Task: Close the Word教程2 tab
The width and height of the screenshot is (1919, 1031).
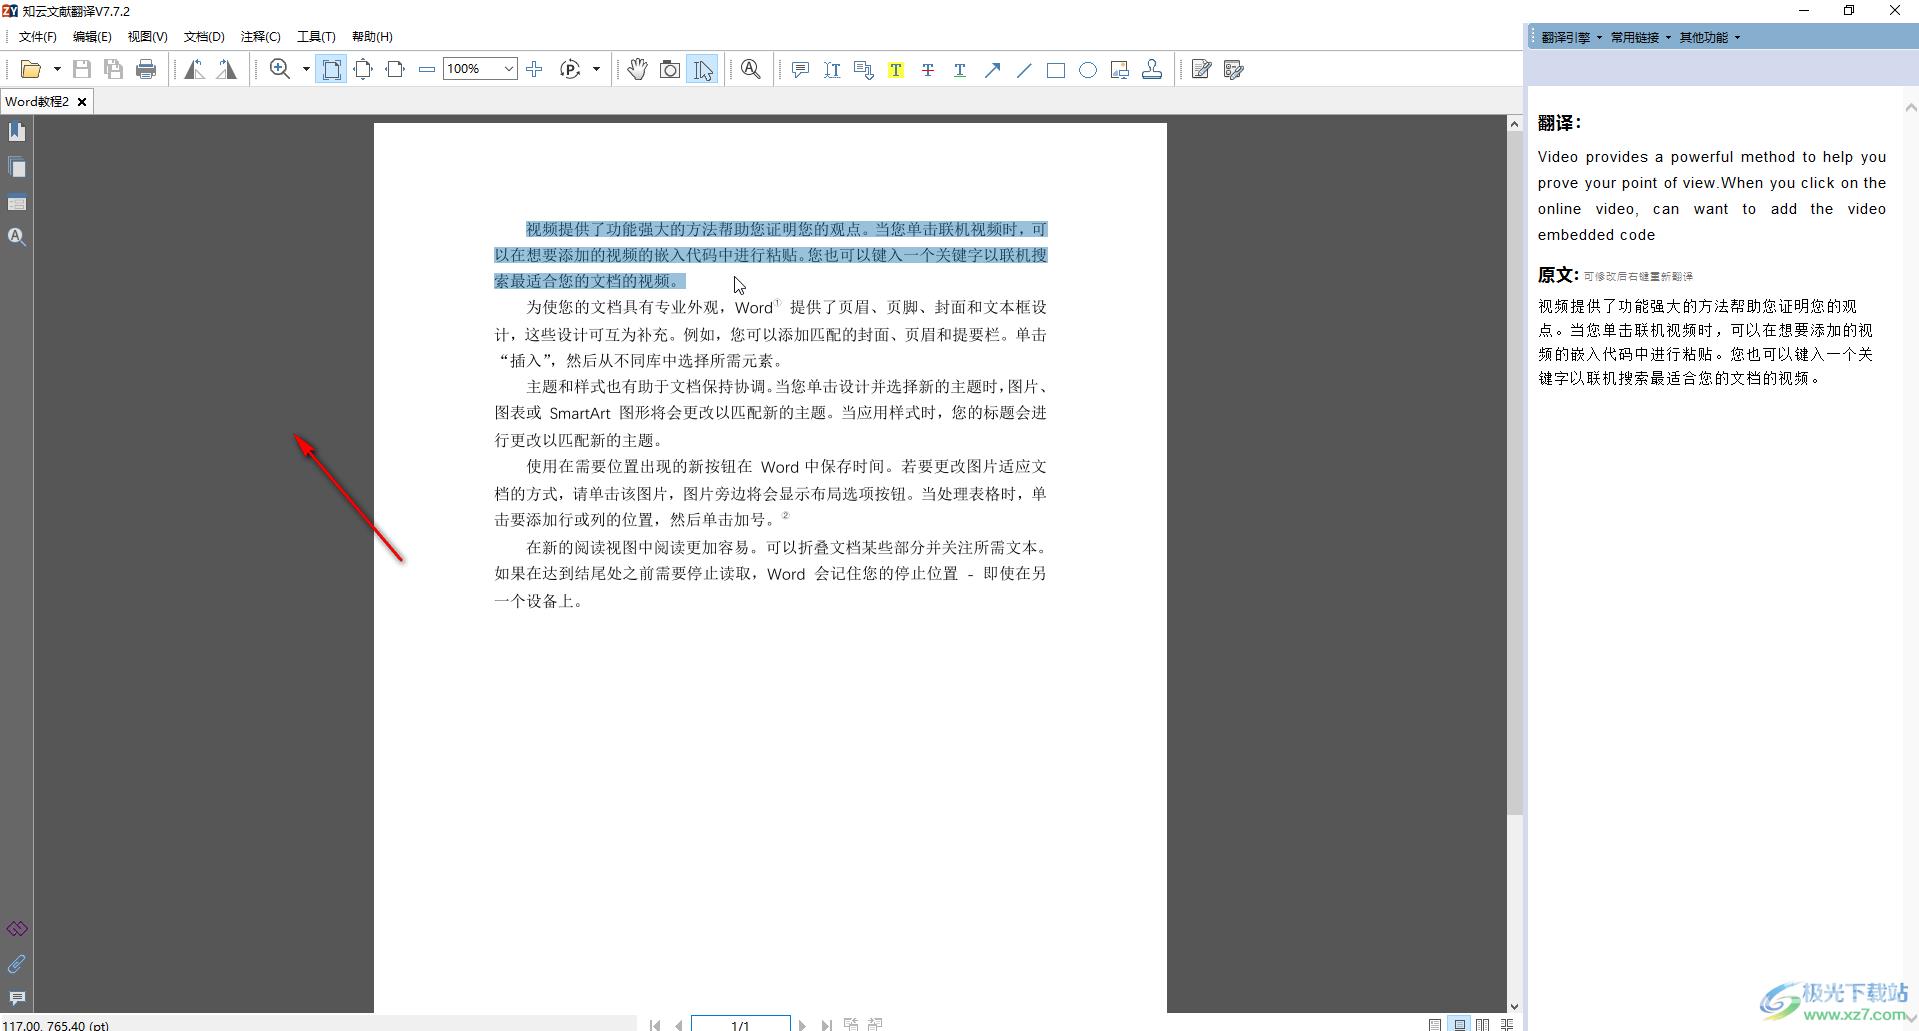Action: [82, 101]
